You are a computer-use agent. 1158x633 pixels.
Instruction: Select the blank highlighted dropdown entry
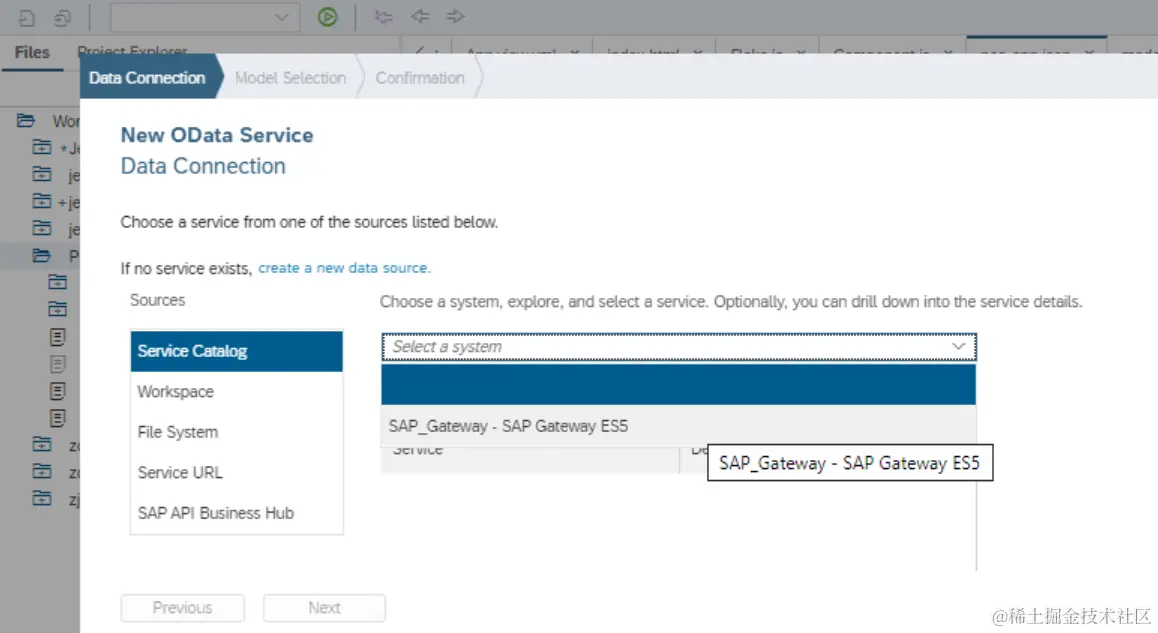tap(678, 385)
